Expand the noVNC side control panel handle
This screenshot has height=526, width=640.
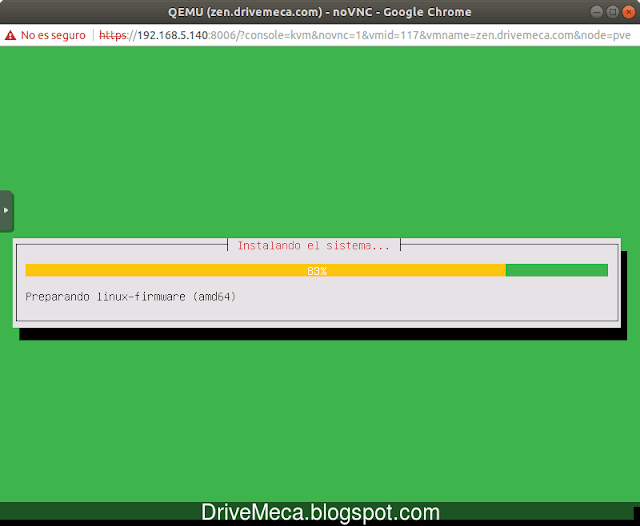7,211
